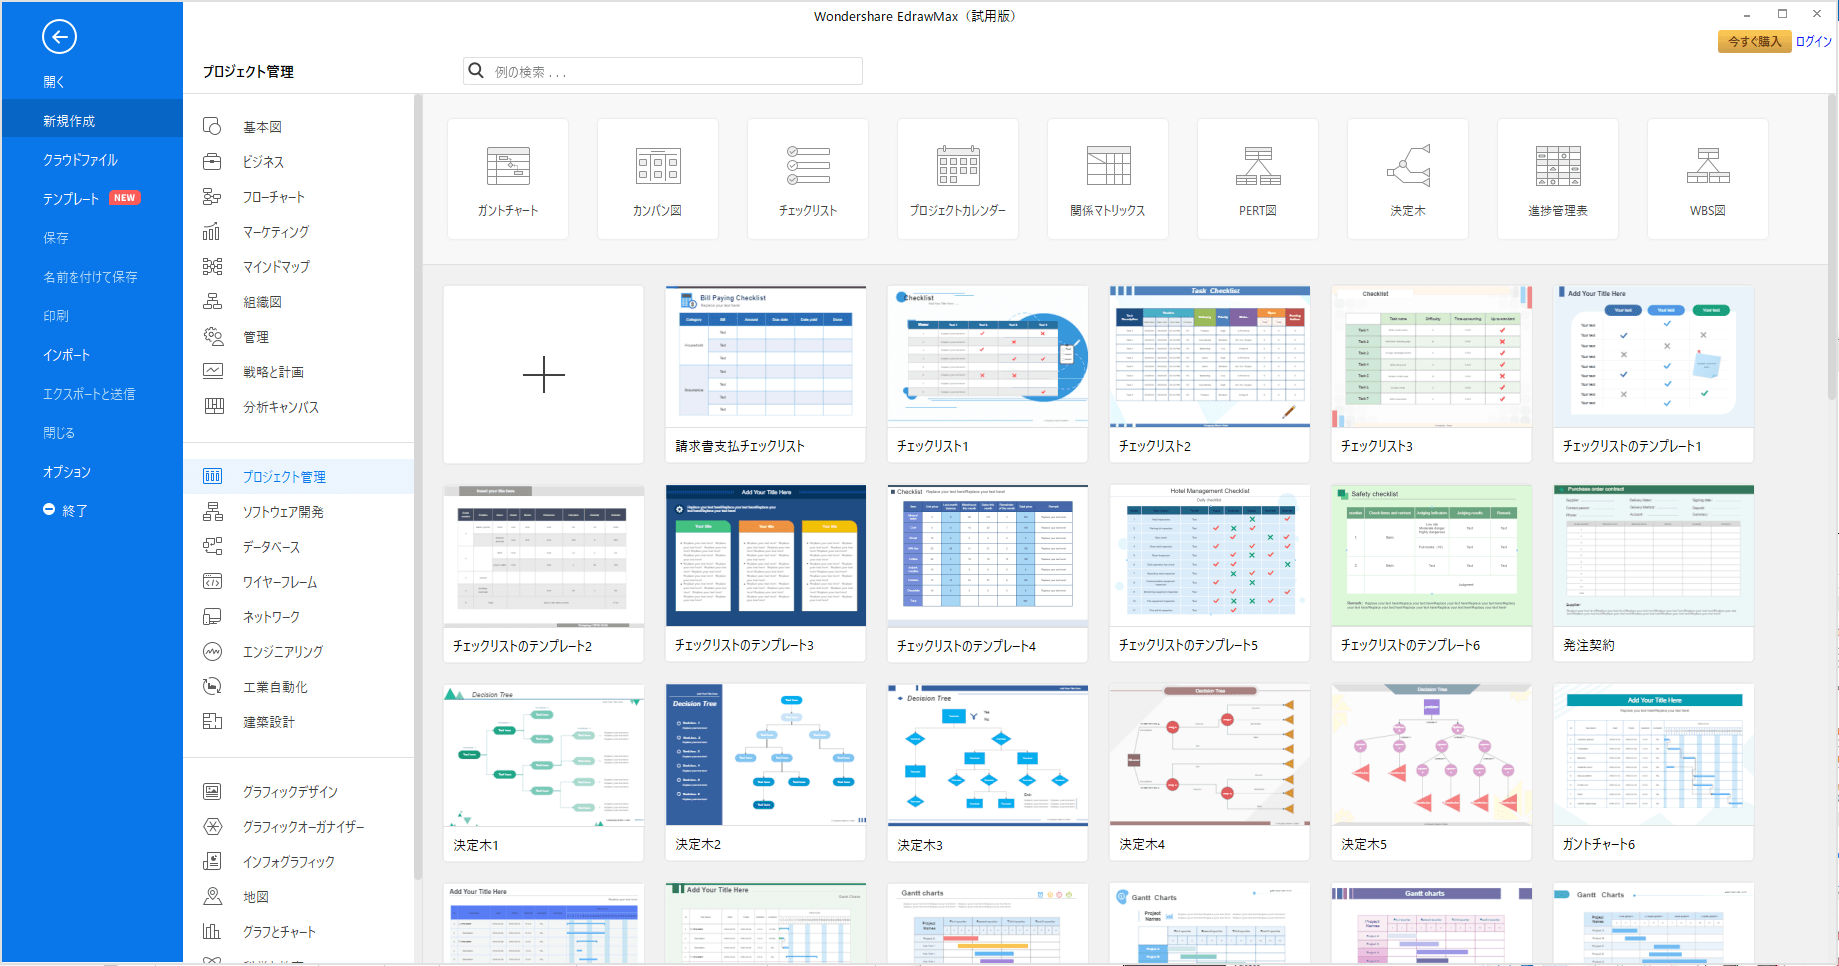Open the WBS図 diagram type tile
The width and height of the screenshot is (1839, 966).
(1708, 179)
